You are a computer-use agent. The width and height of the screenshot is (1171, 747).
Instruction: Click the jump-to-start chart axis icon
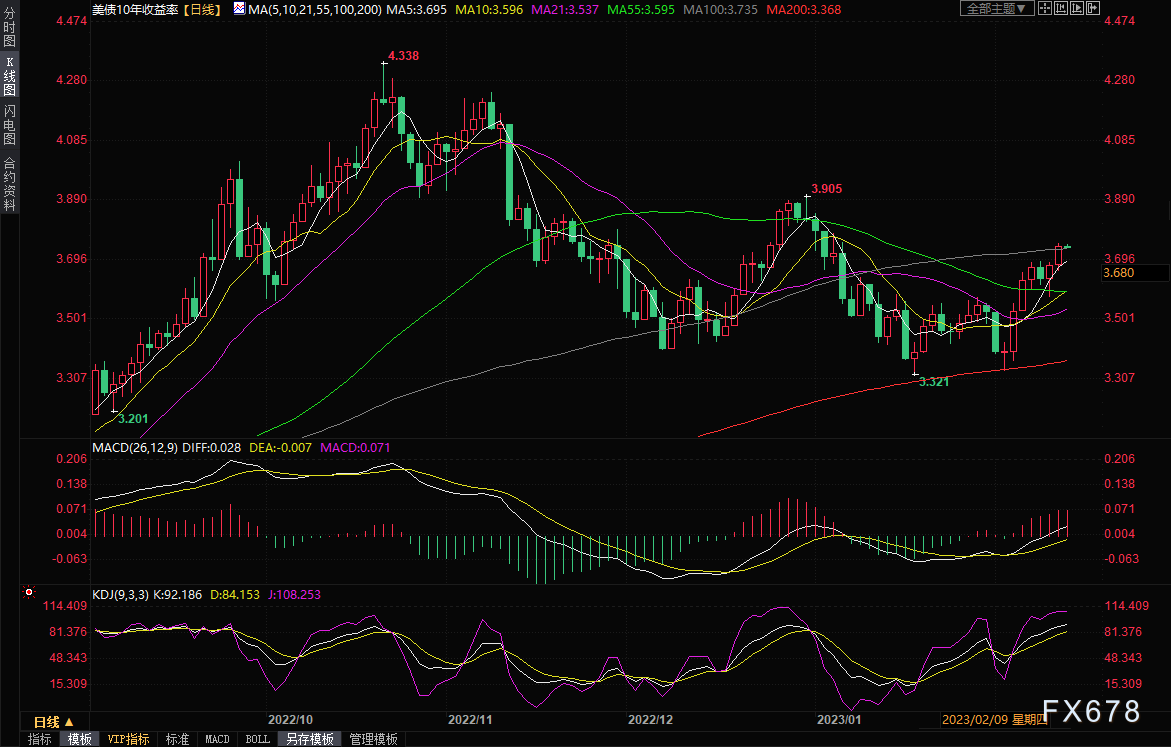(x=1061, y=8)
